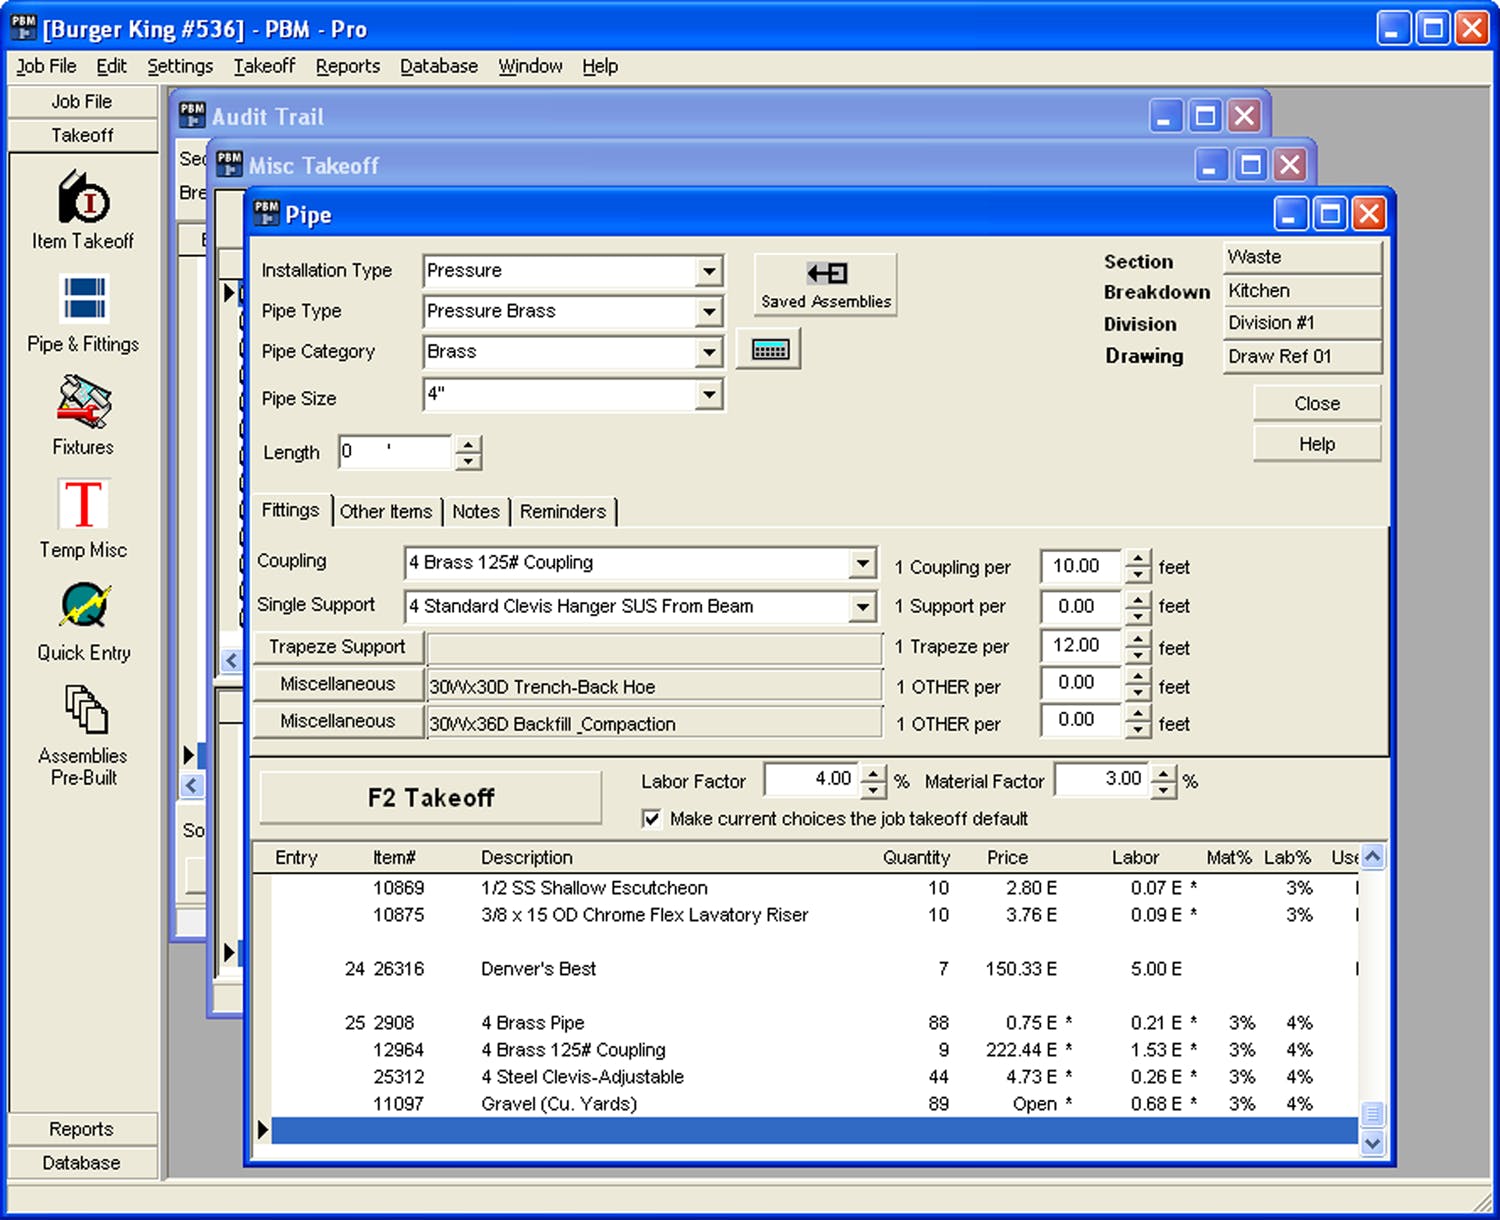Viewport: 1500px width, 1220px height.
Task: Click the keyboard icon button beside Pipe Category
Action: [x=769, y=350]
